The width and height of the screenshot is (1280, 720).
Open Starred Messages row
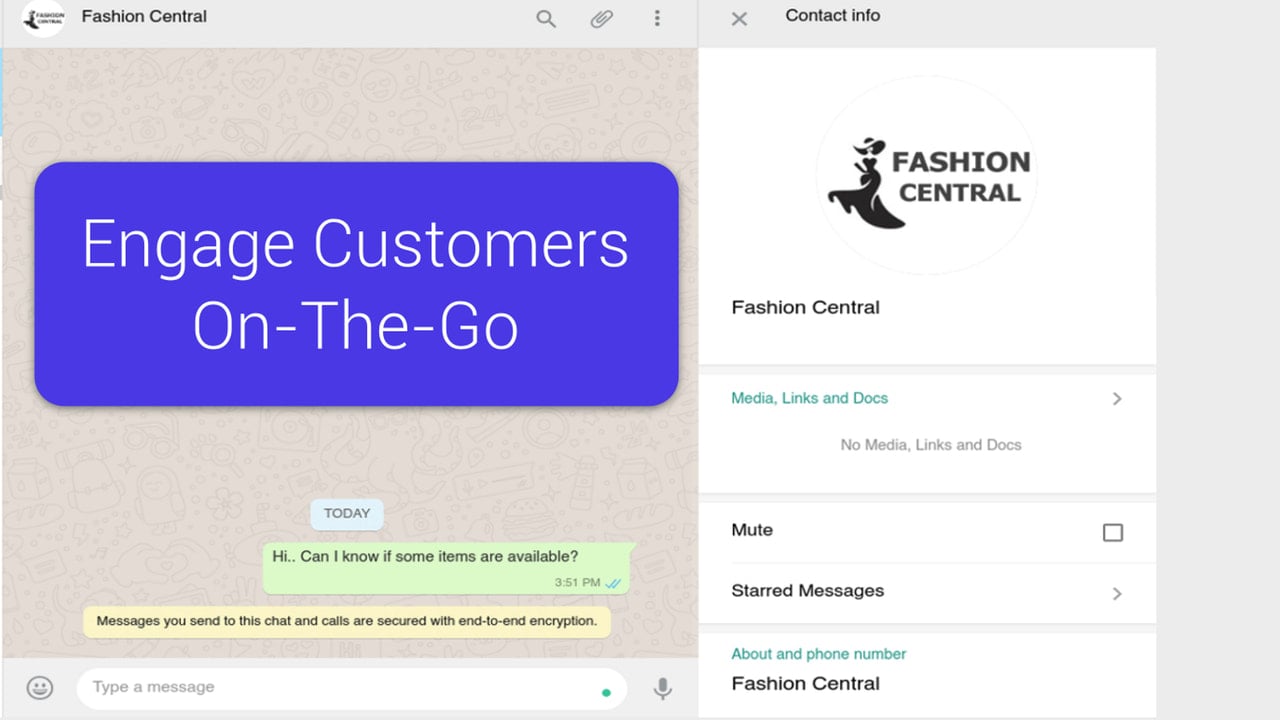tap(927, 592)
